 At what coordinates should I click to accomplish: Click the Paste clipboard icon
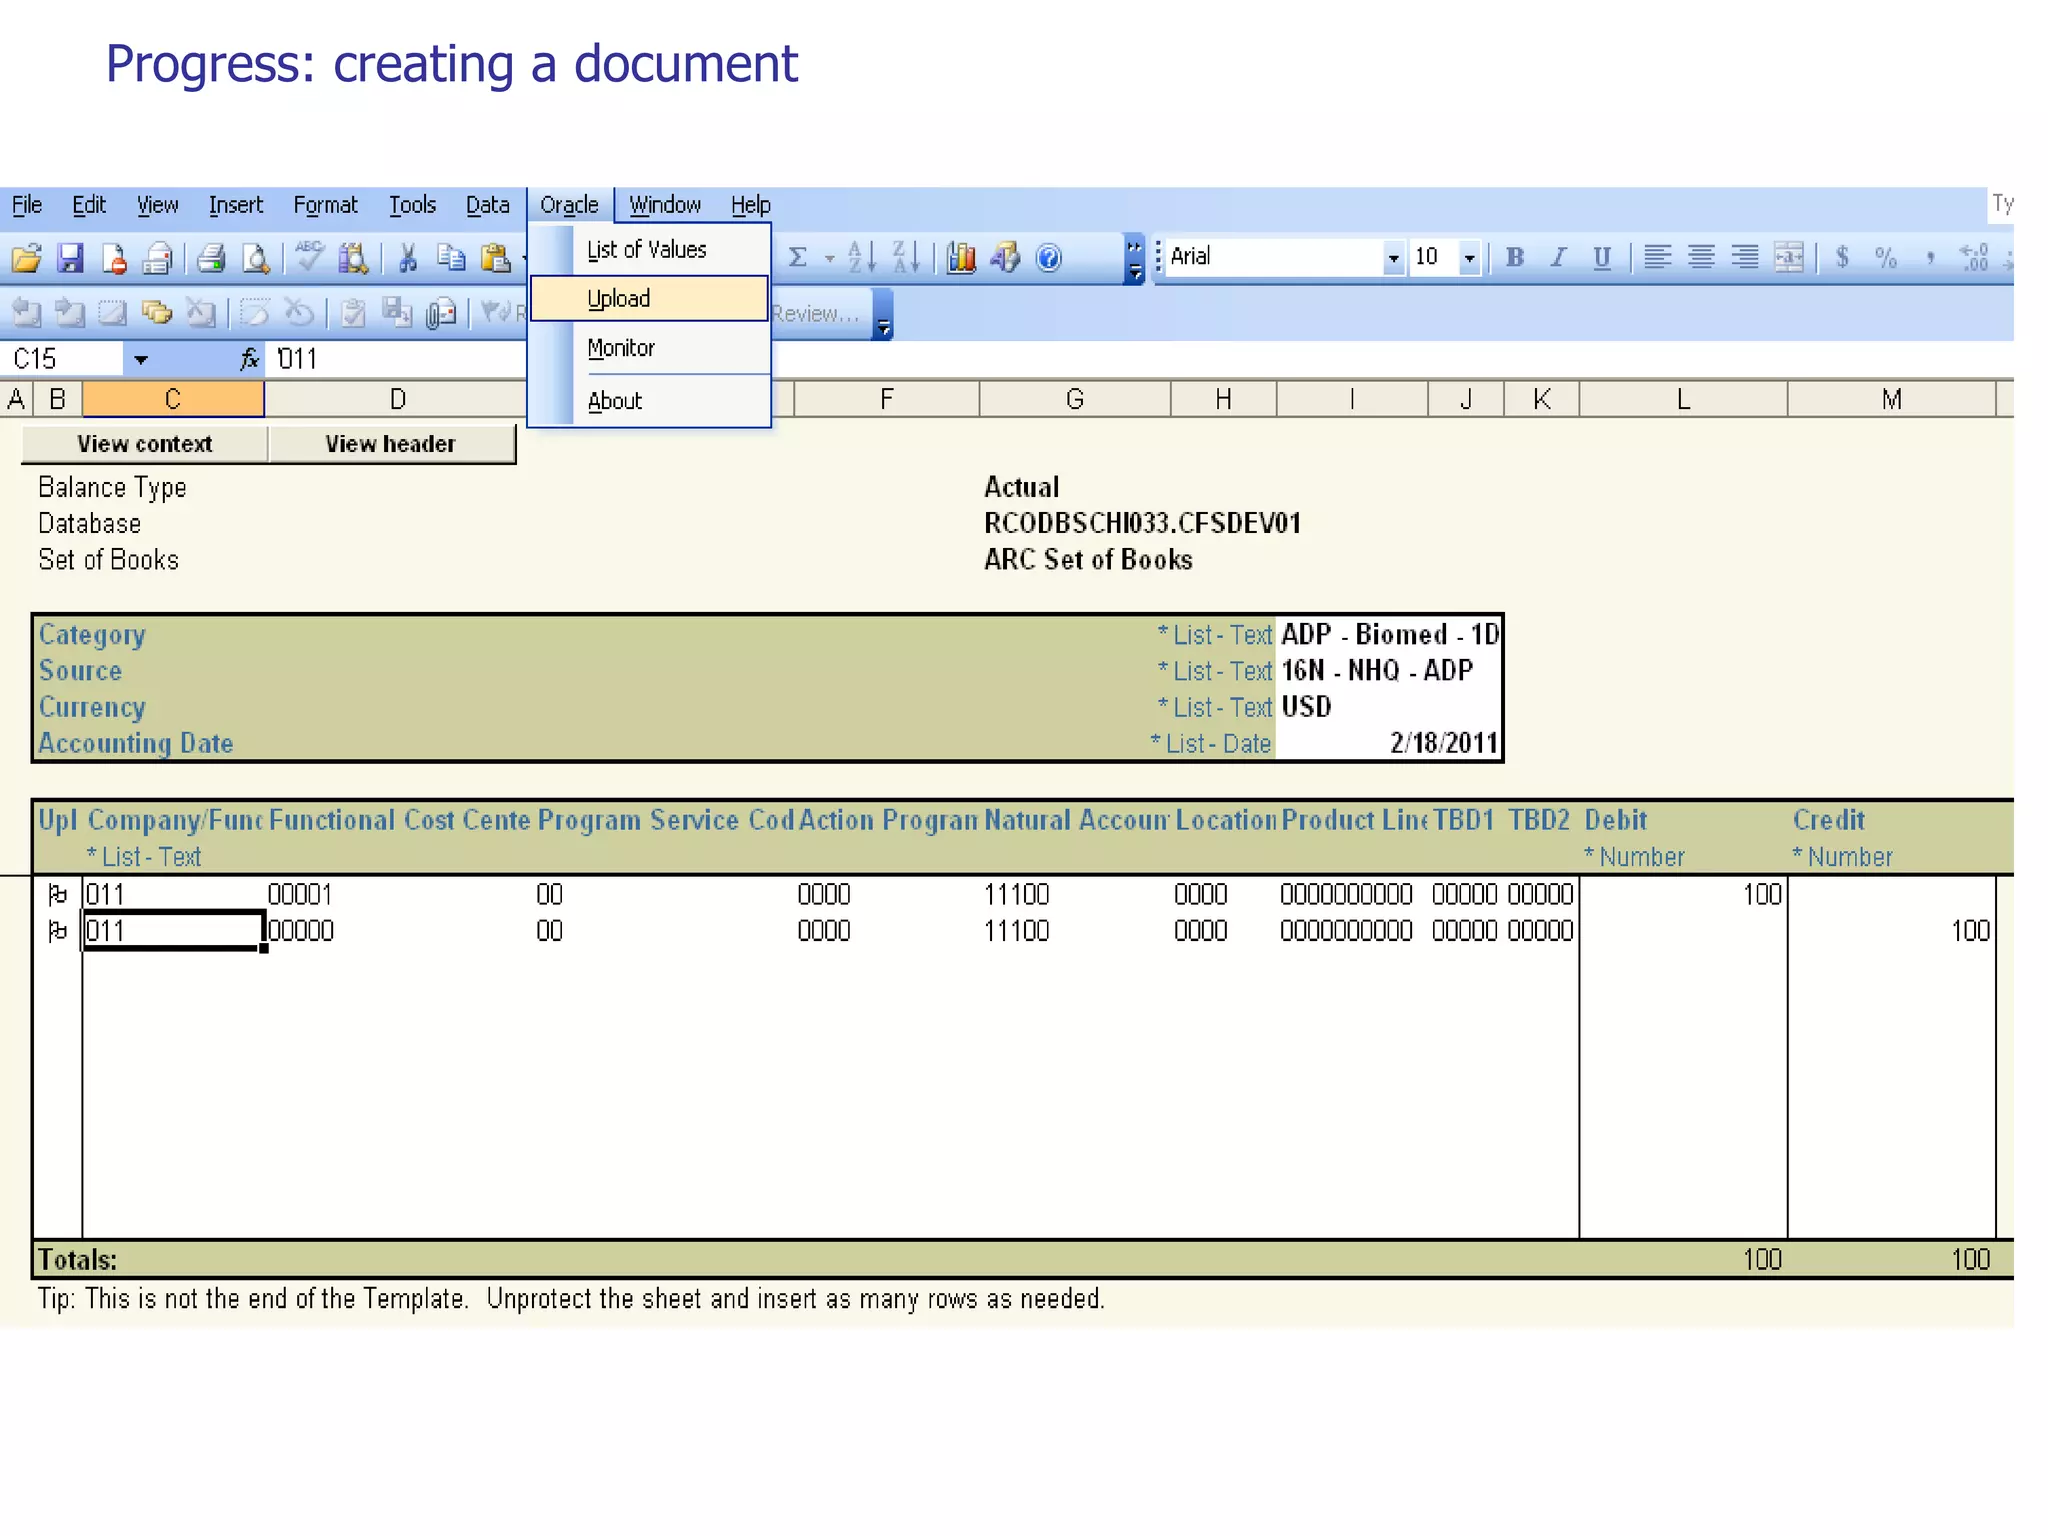[495, 258]
